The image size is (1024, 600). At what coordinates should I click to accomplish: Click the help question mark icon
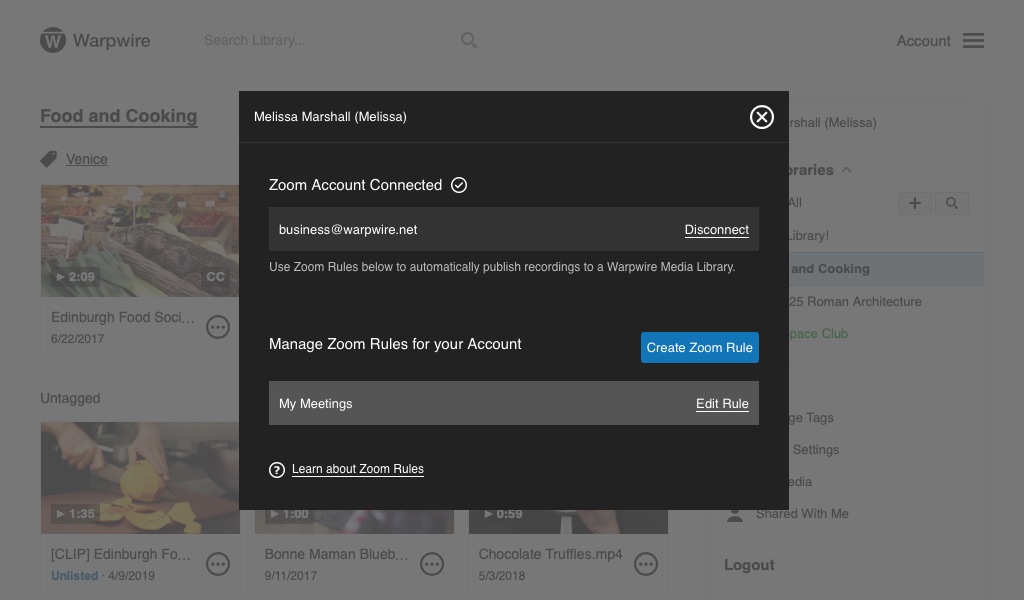tap(277, 469)
